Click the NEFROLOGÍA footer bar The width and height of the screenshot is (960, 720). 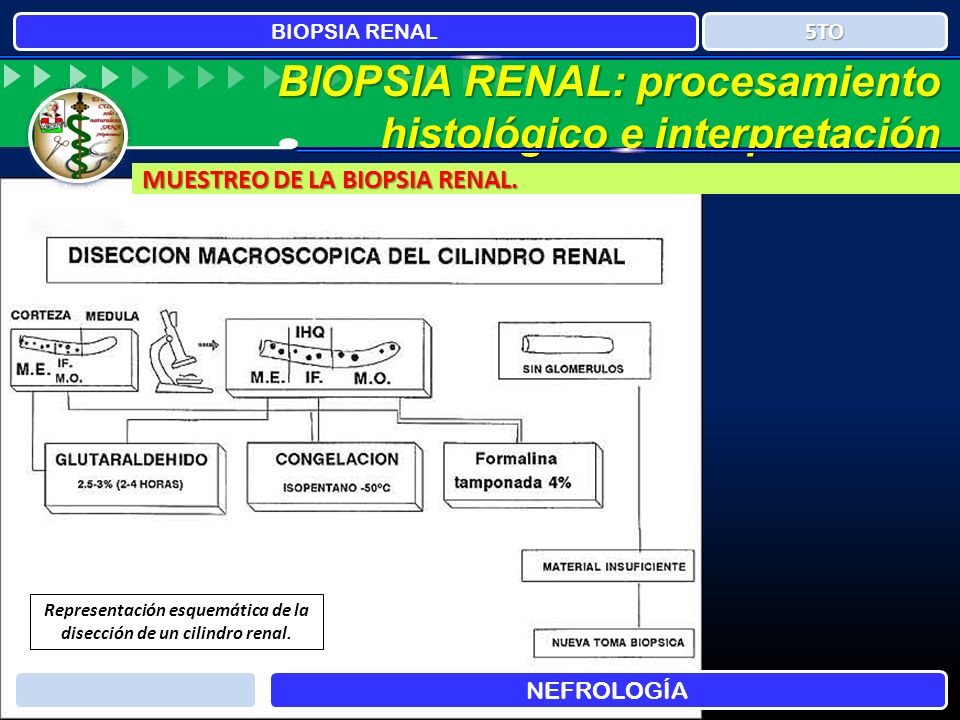(608, 690)
